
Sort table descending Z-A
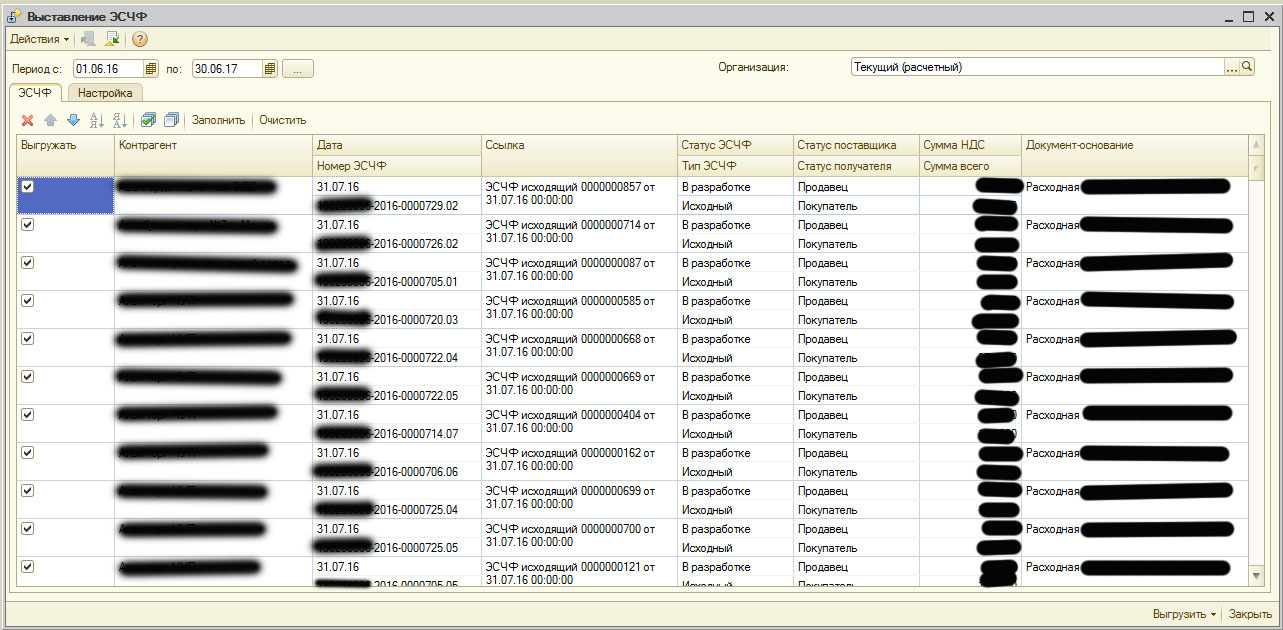120,120
